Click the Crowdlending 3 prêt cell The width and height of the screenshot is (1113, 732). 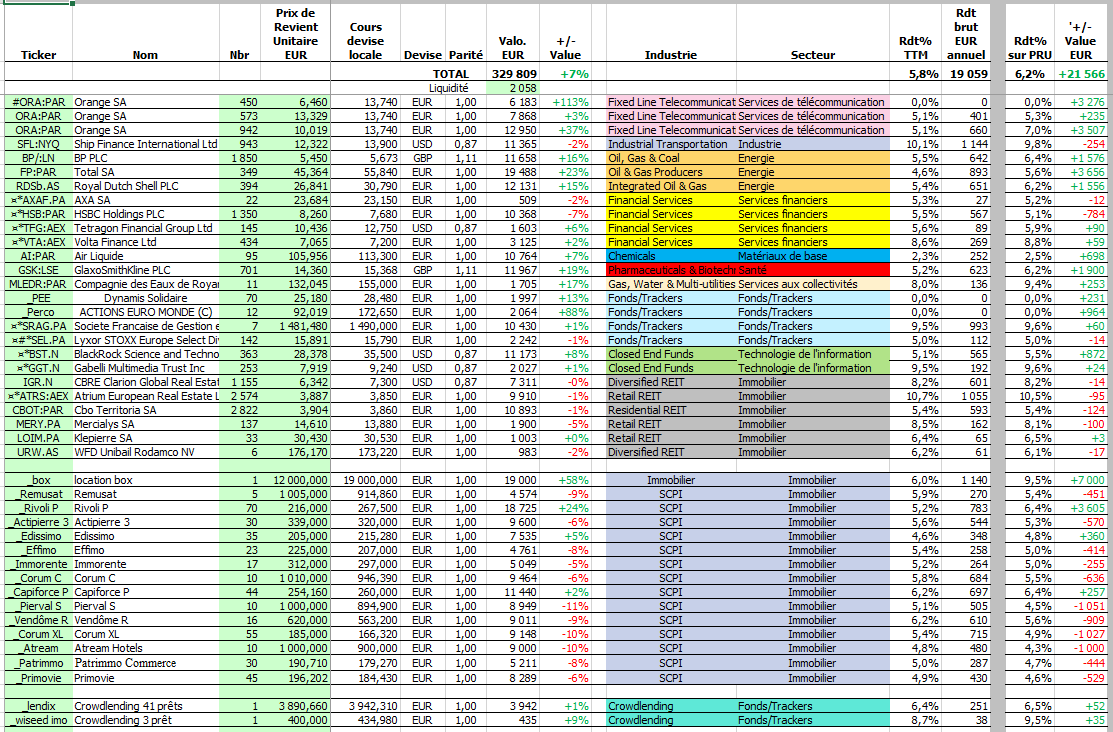coord(146,721)
